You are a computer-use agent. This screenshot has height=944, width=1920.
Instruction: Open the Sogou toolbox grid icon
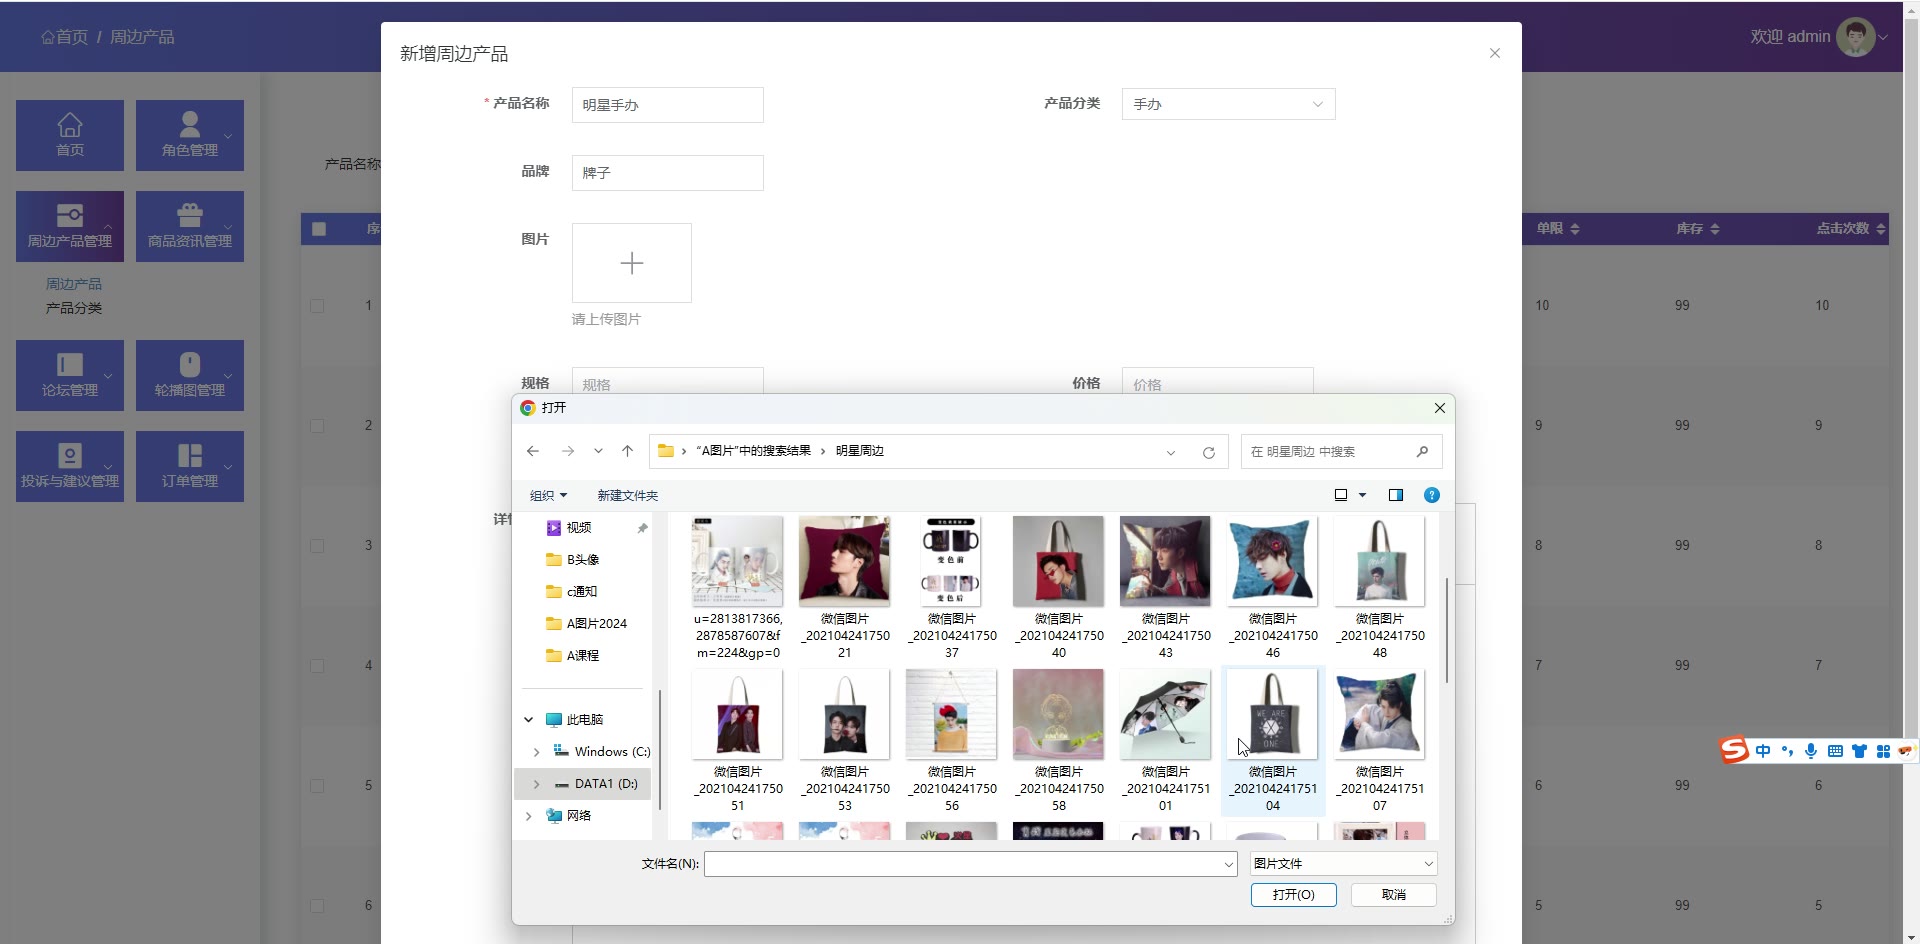[x=1883, y=751]
